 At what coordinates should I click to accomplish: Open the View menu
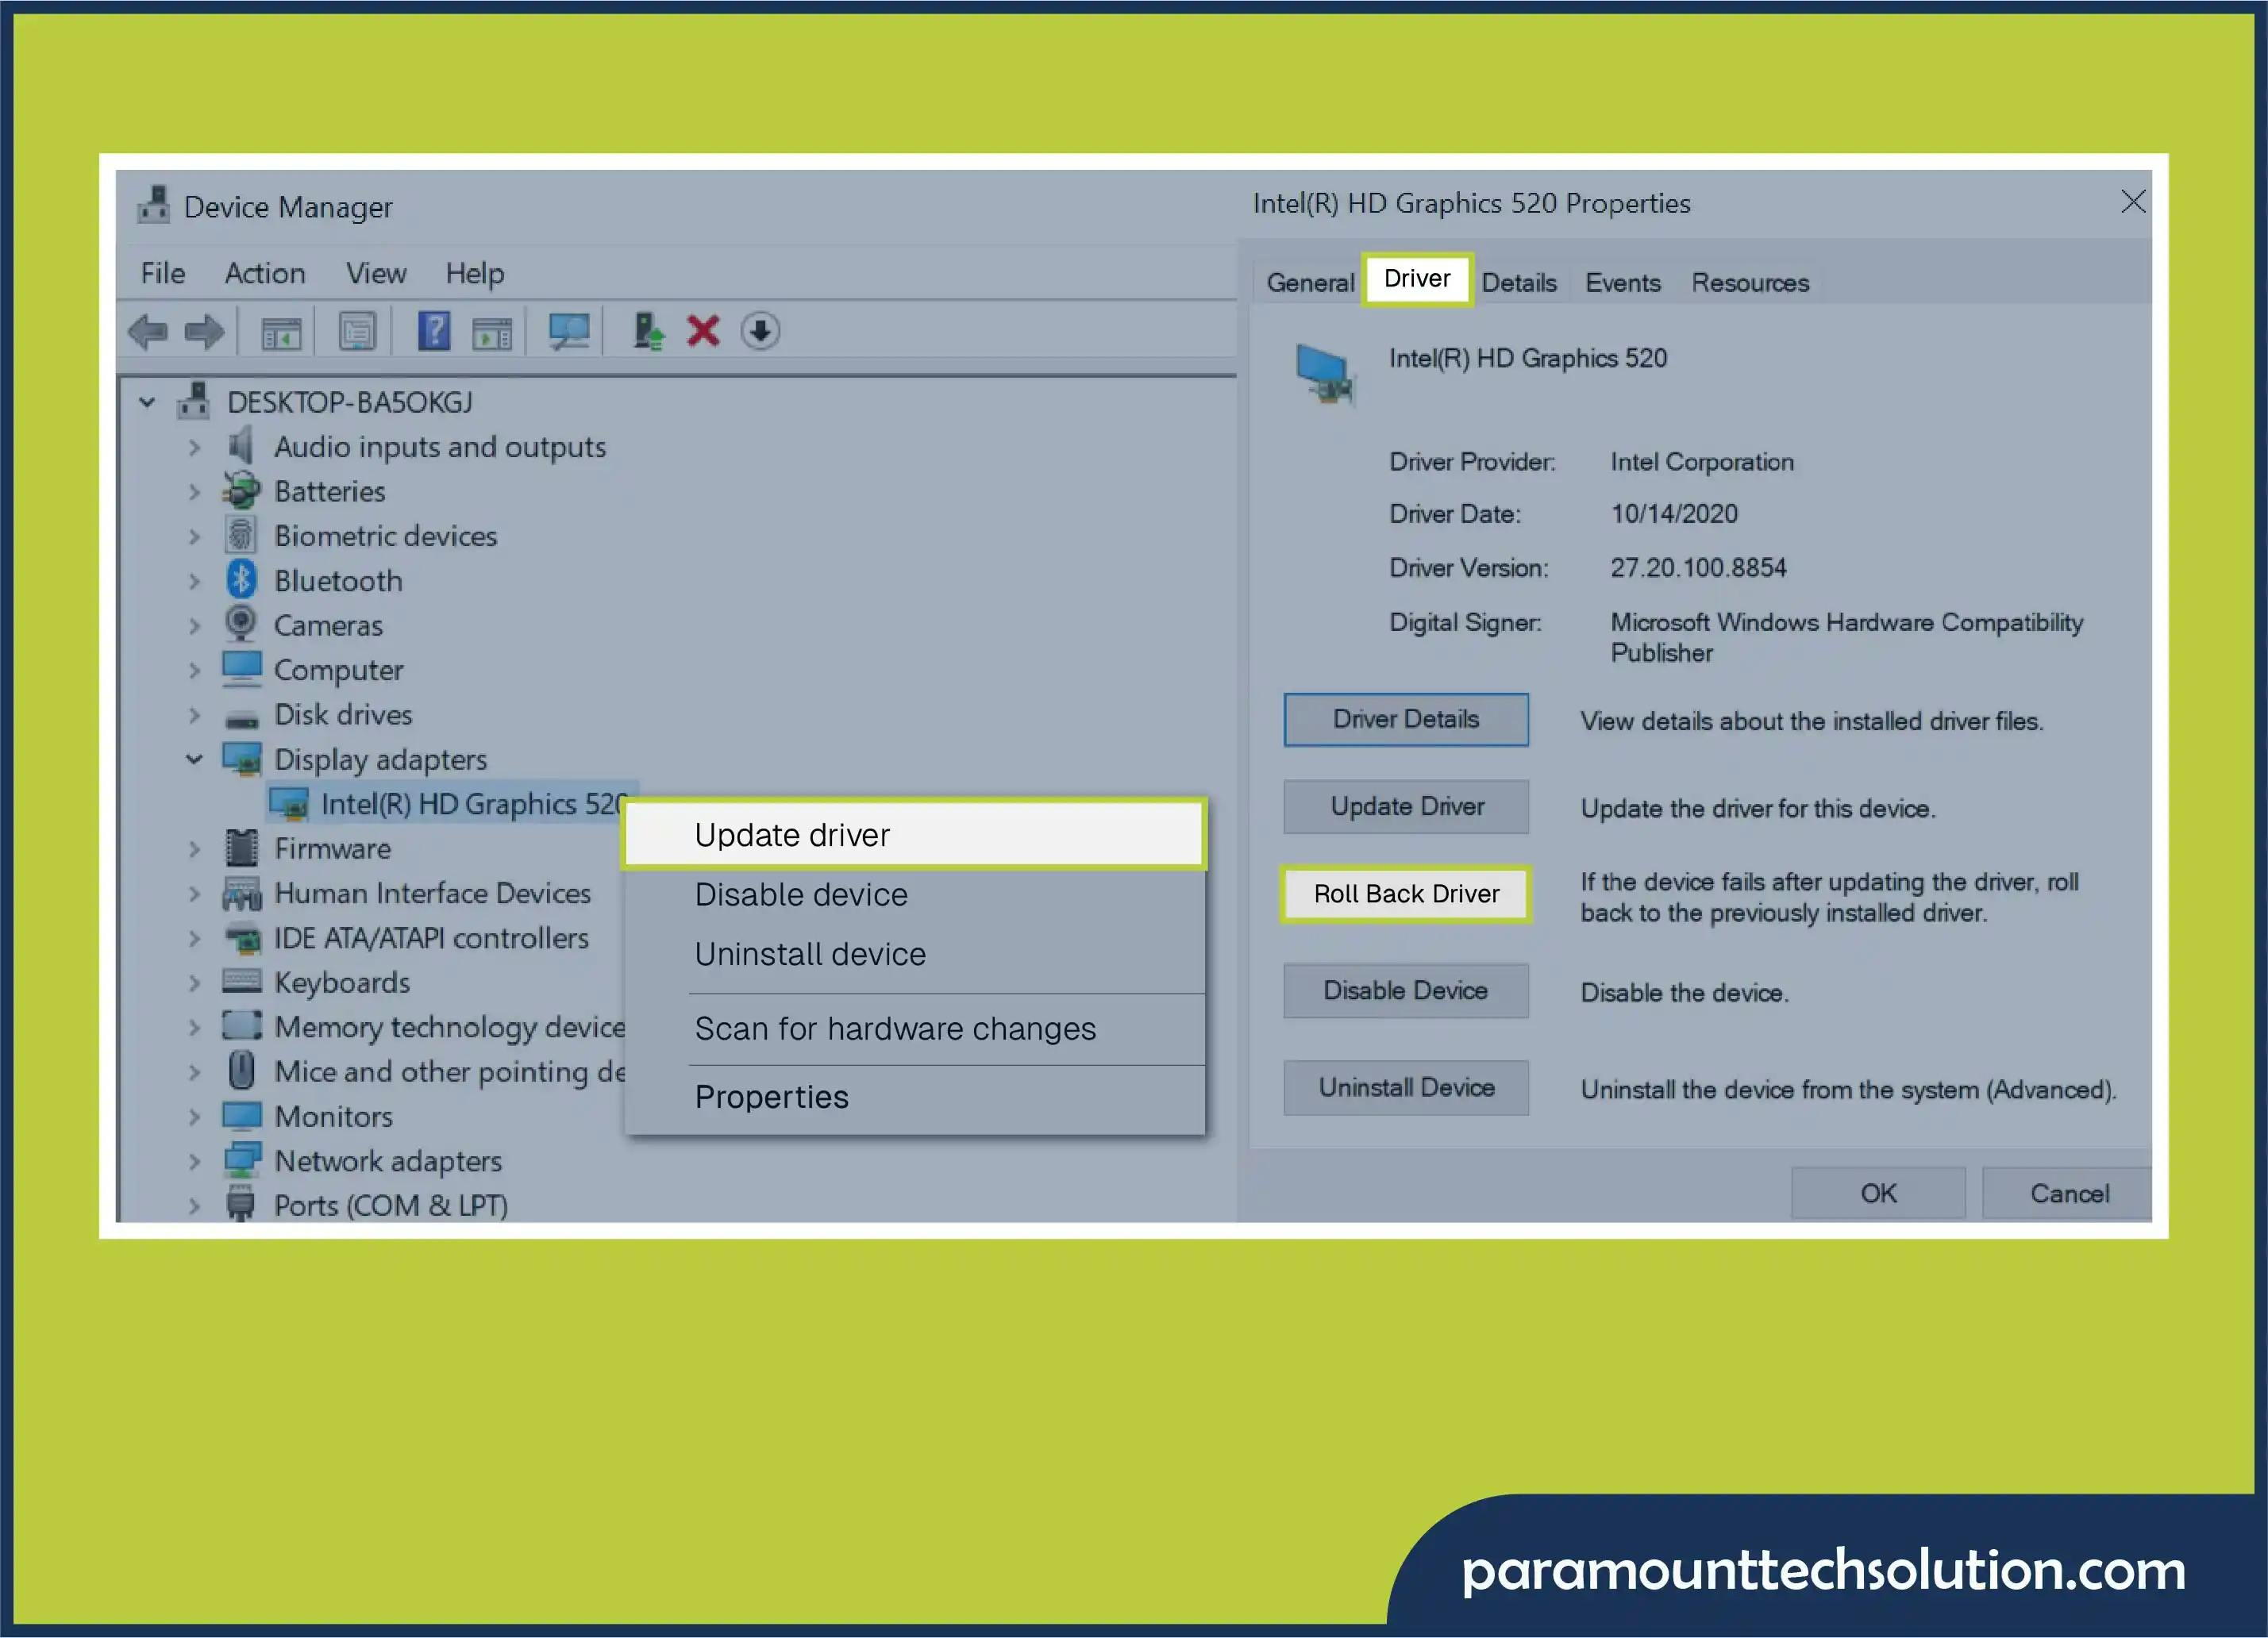click(376, 273)
